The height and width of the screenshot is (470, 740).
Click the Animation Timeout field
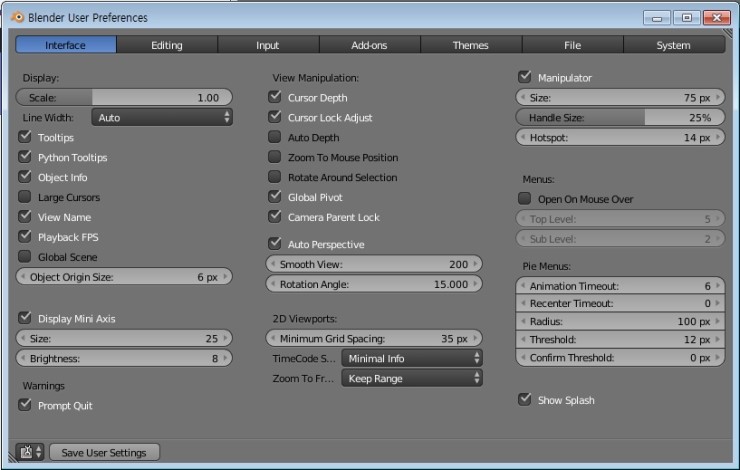(x=620, y=285)
